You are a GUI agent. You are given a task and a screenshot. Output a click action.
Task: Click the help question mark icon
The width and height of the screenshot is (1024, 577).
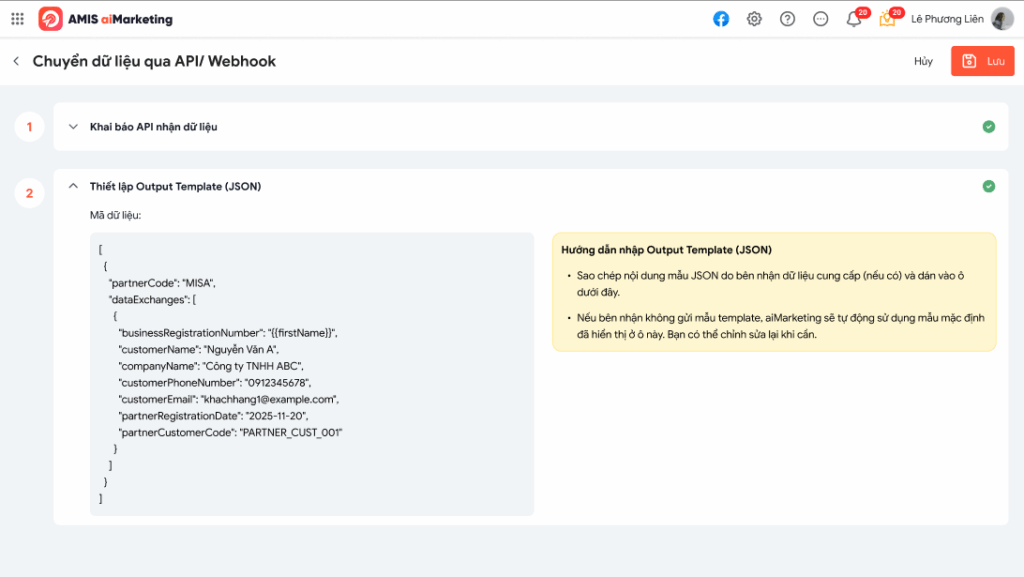click(787, 19)
